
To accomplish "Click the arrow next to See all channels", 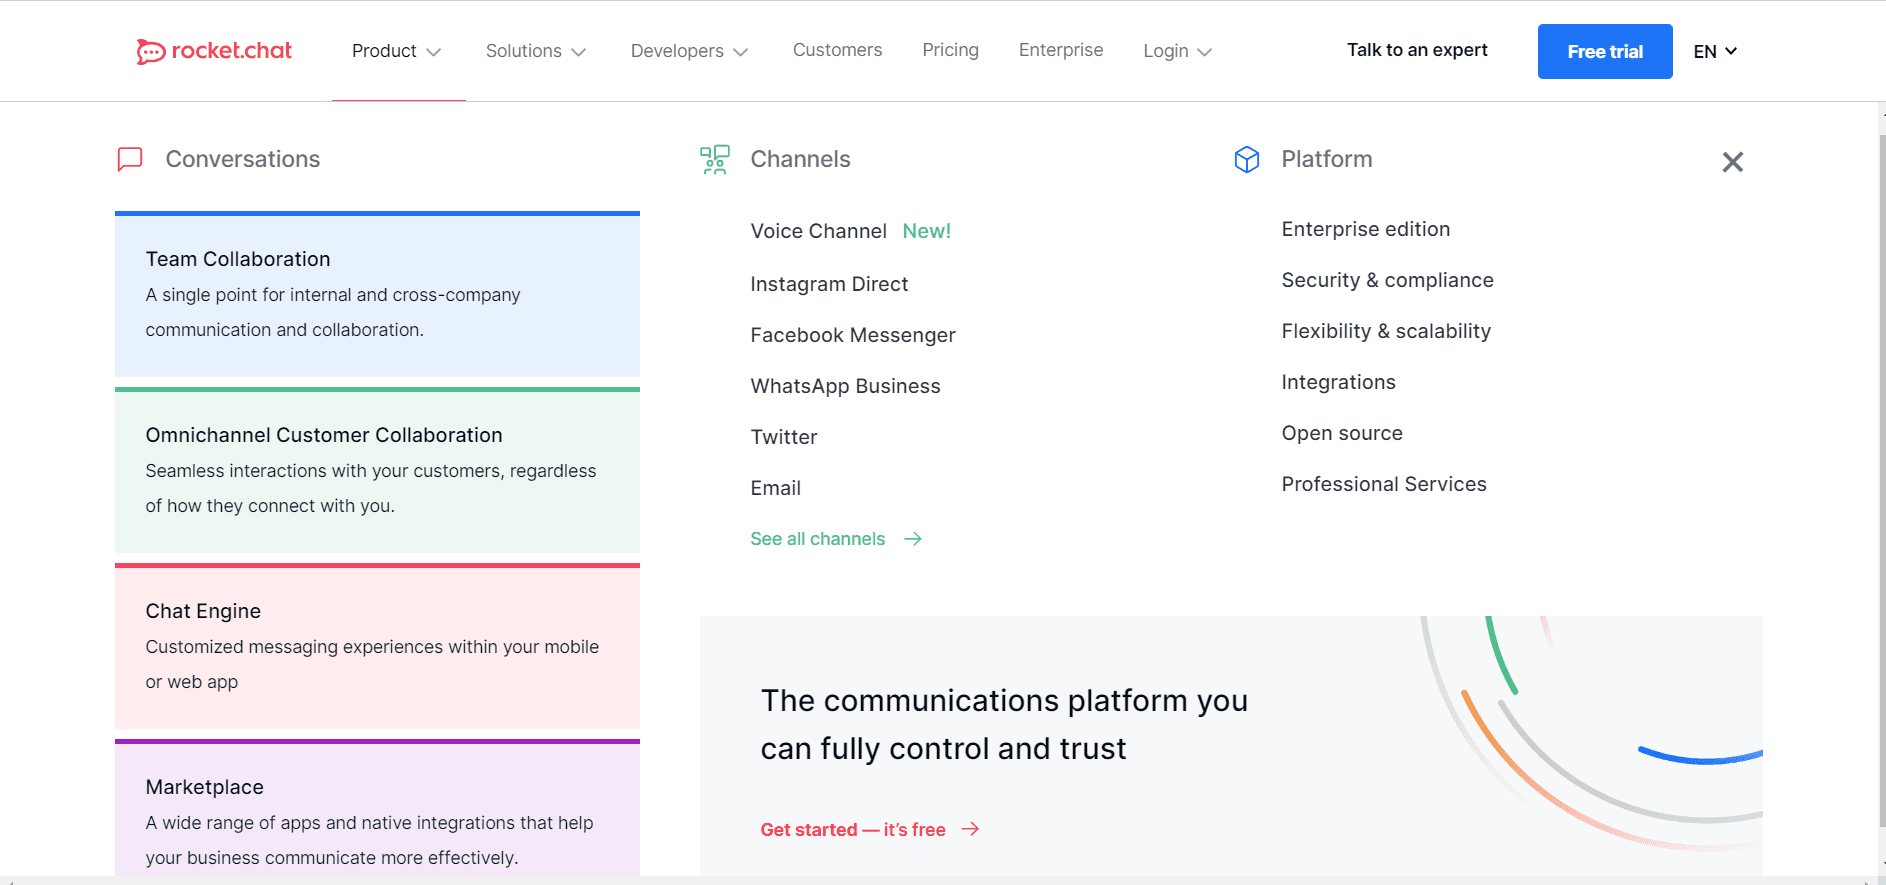I will coord(913,539).
